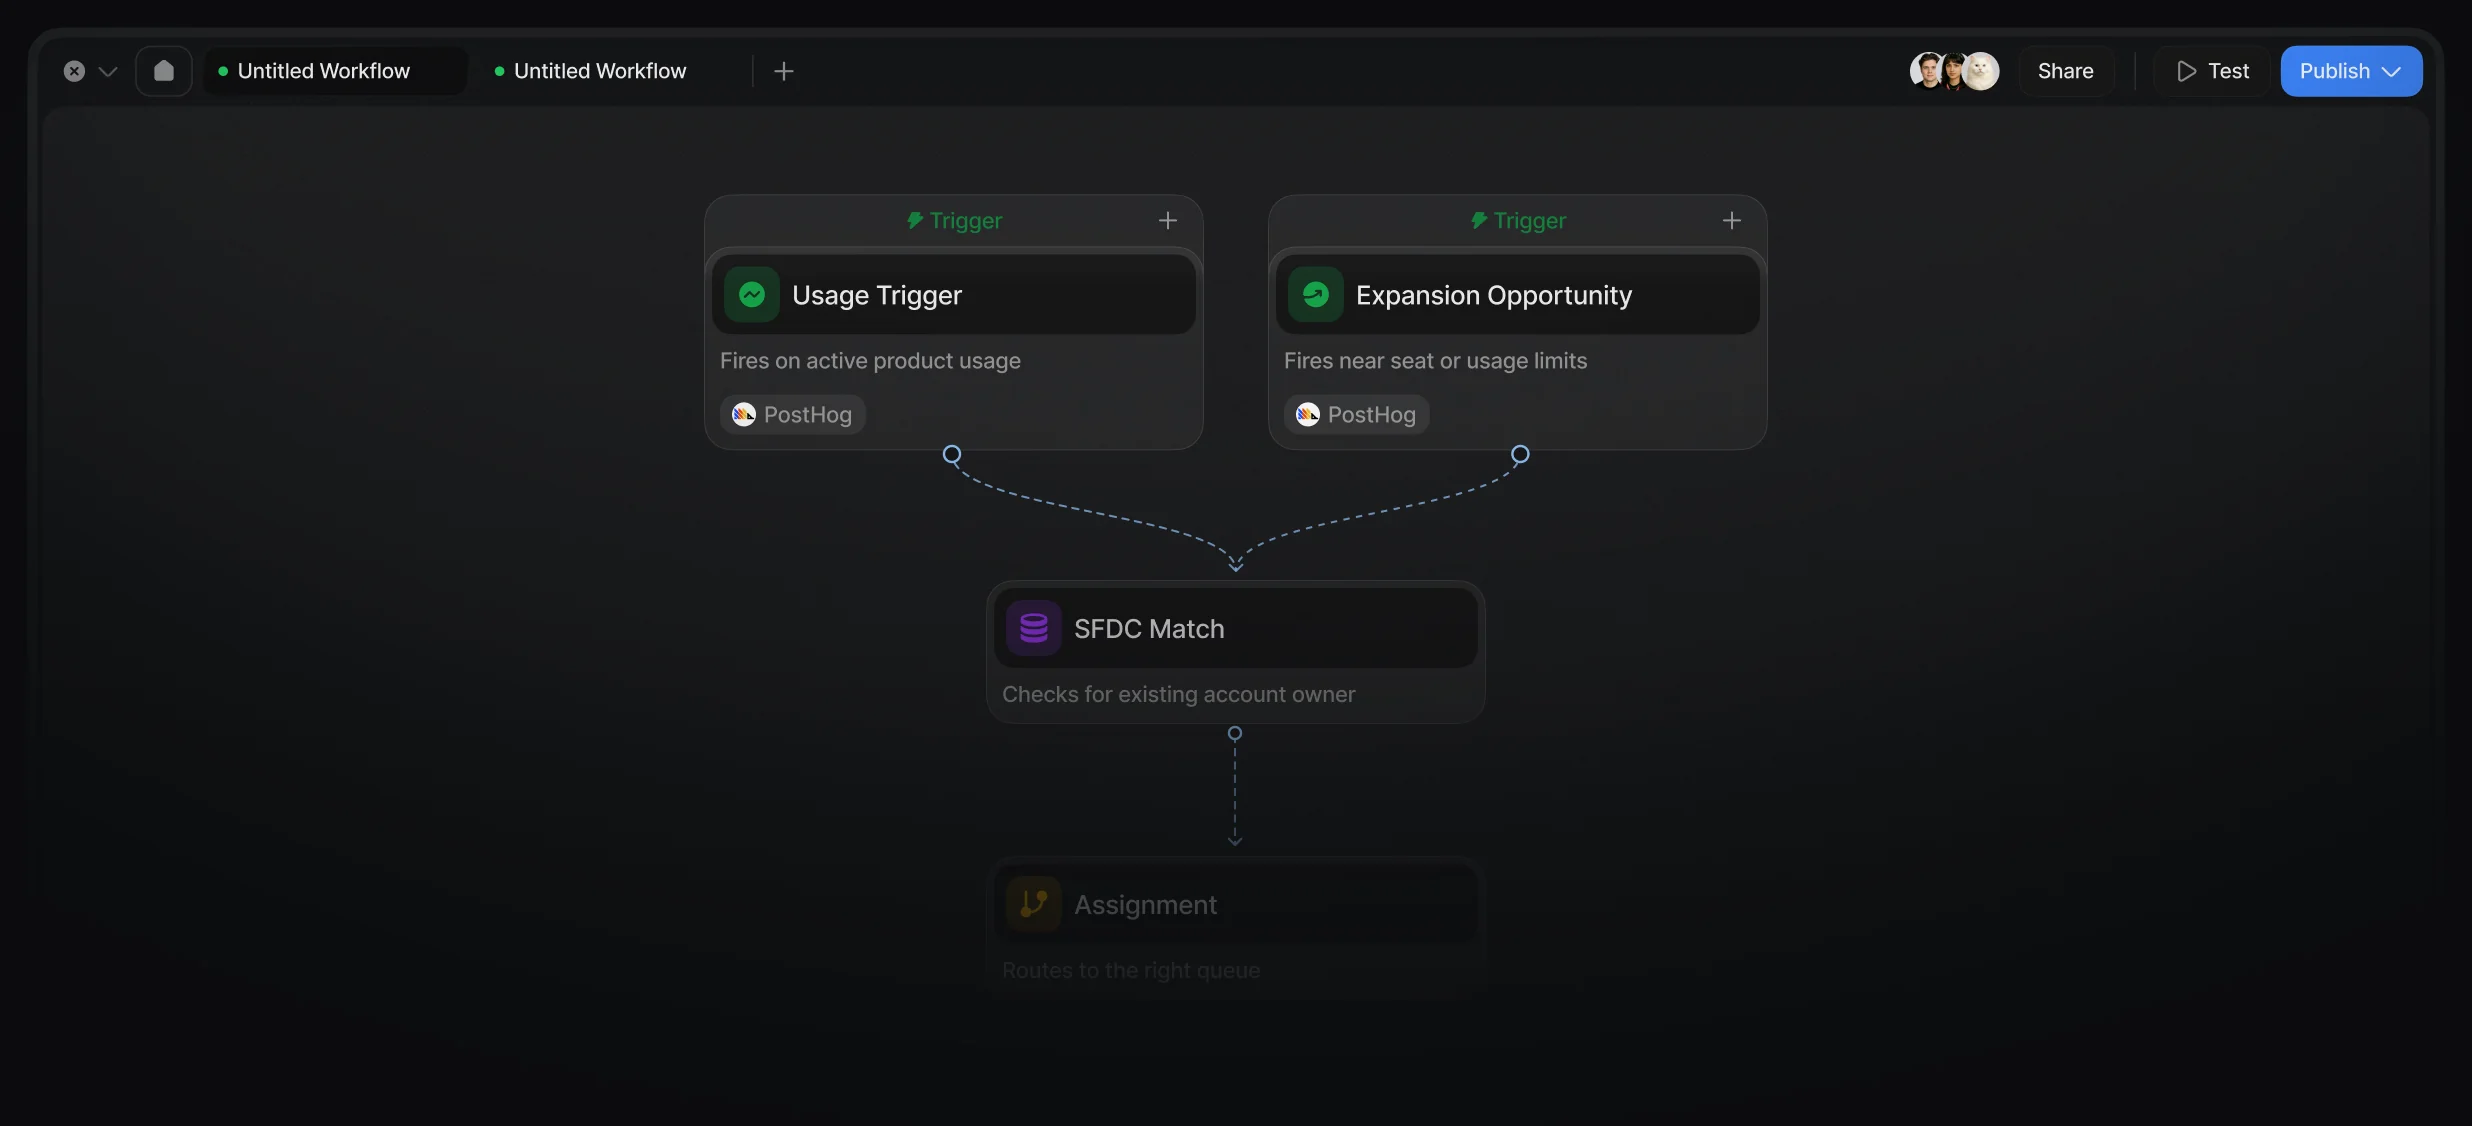Click the Usage Trigger green chart icon
The image size is (2472, 1126).
click(x=752, y=295)
